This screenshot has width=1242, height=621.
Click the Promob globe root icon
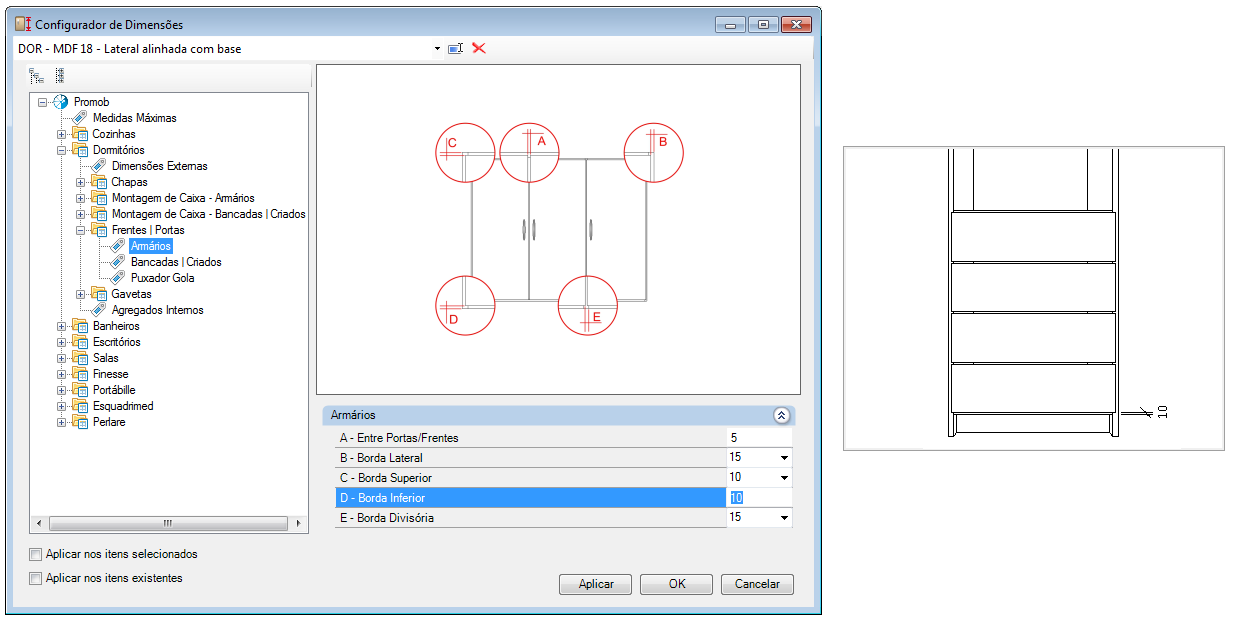(x=61, y=102)
